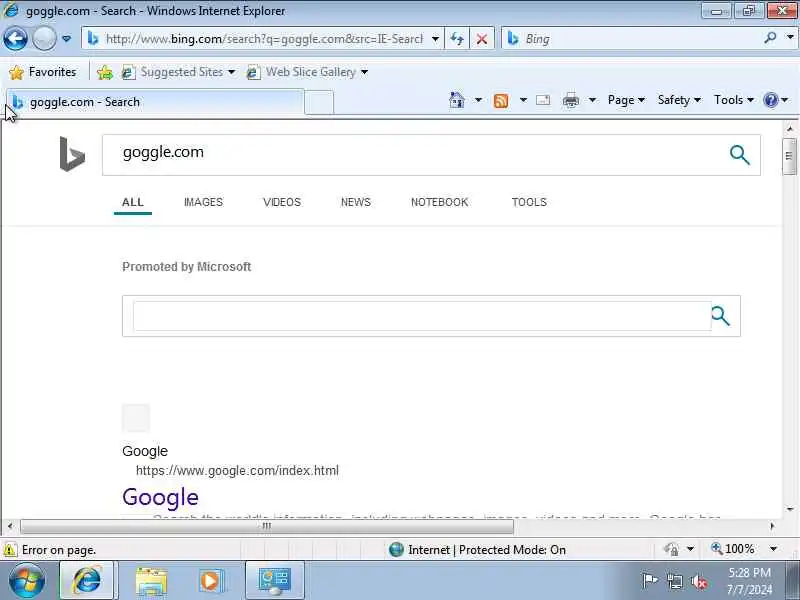Click the horizontal scrollbar right arrow
The width and height of the screenshot is (800, 600).
point(772,526)
